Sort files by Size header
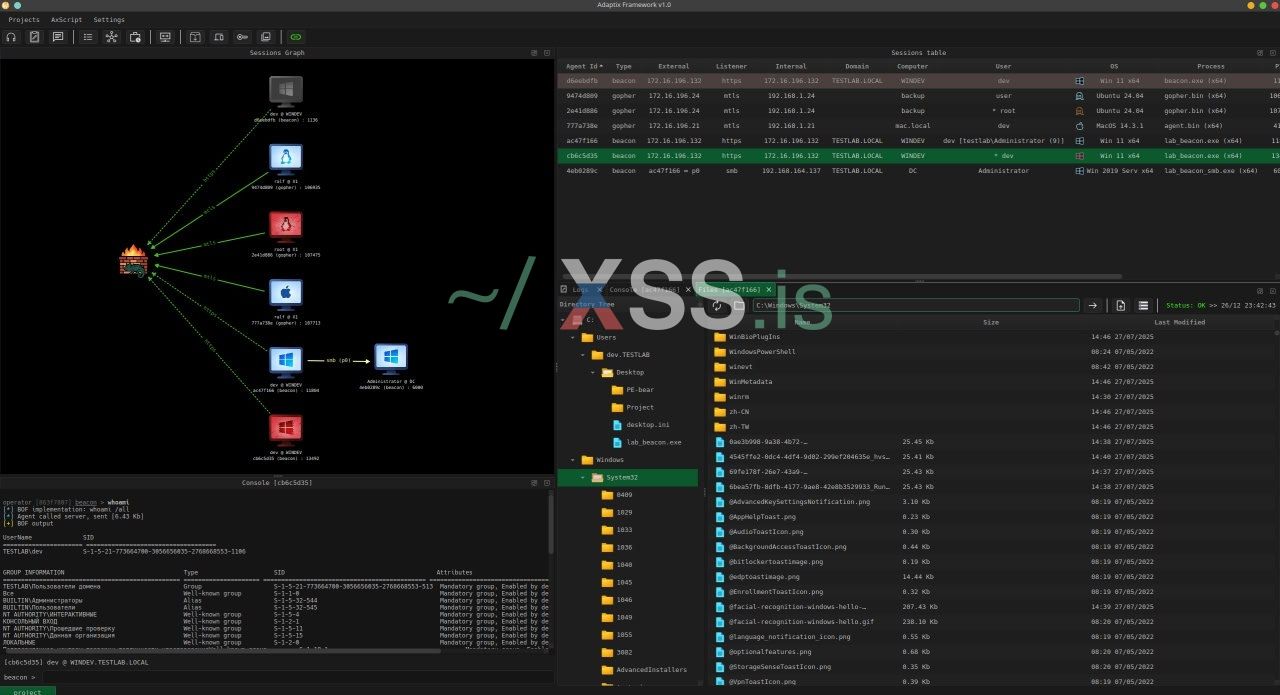1280x695 pixels. 991,322
